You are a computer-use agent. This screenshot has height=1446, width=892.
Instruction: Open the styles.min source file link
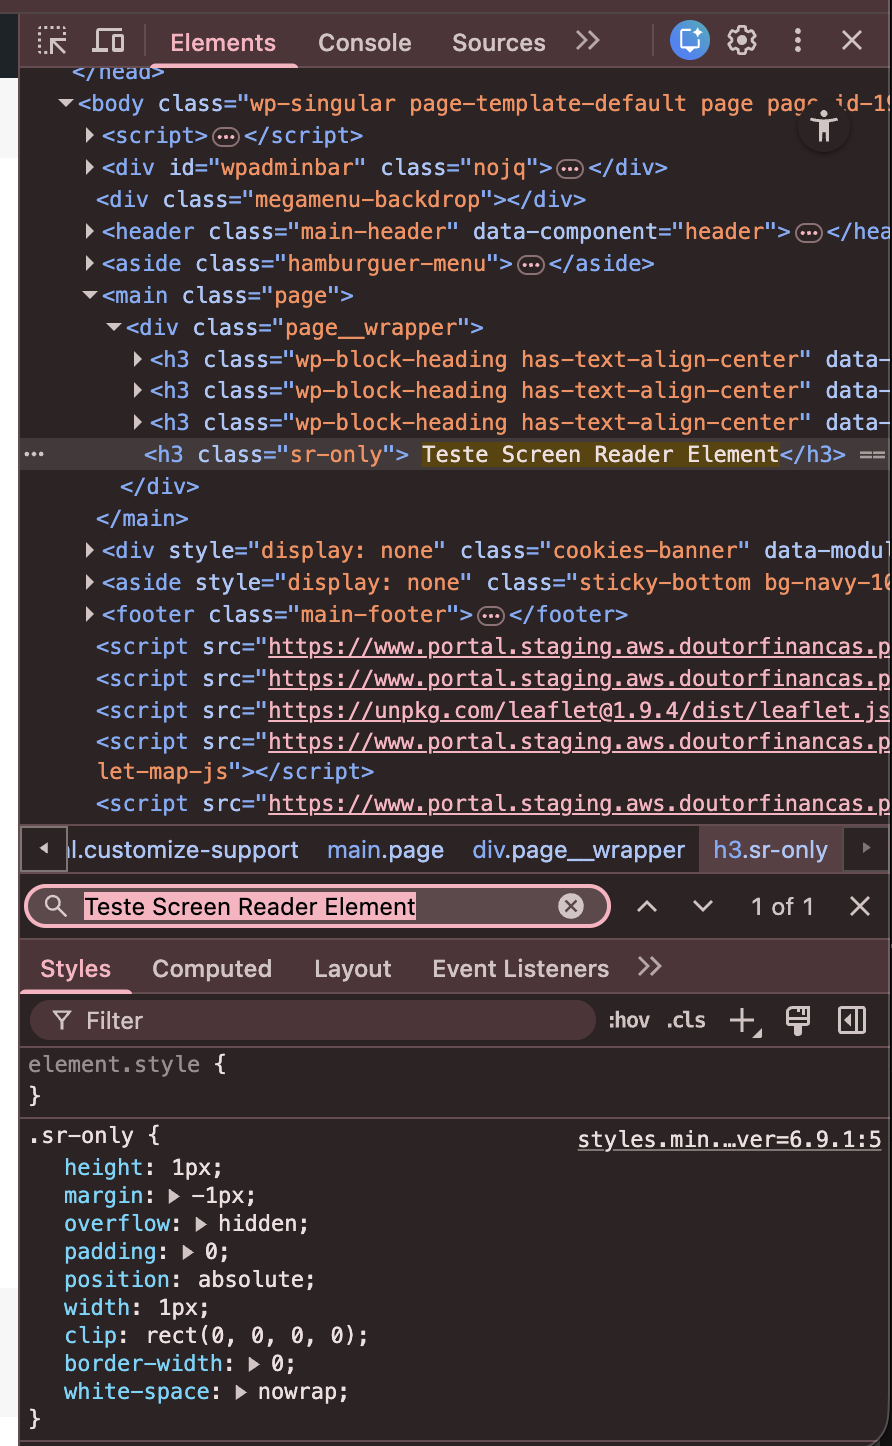pos(729,1140)
